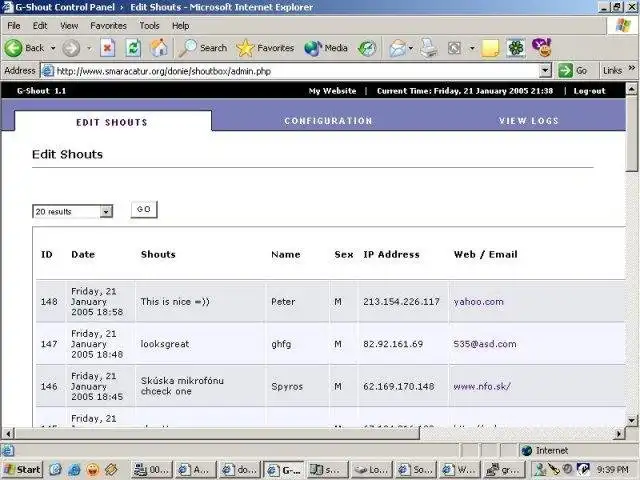The height and width of the screenshot is (480, 640).
Task: Click the horizontal scrollbar right arrow
Action: (620, 433)
